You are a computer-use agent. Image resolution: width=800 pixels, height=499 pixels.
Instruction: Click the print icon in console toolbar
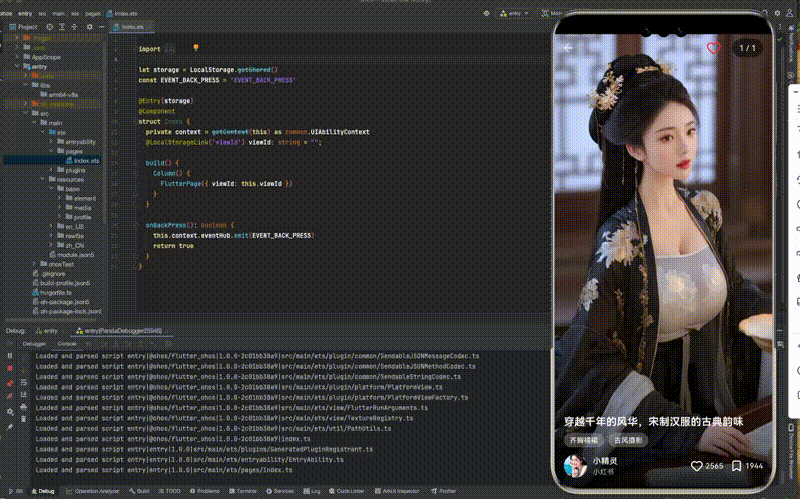tap(23, 407)
